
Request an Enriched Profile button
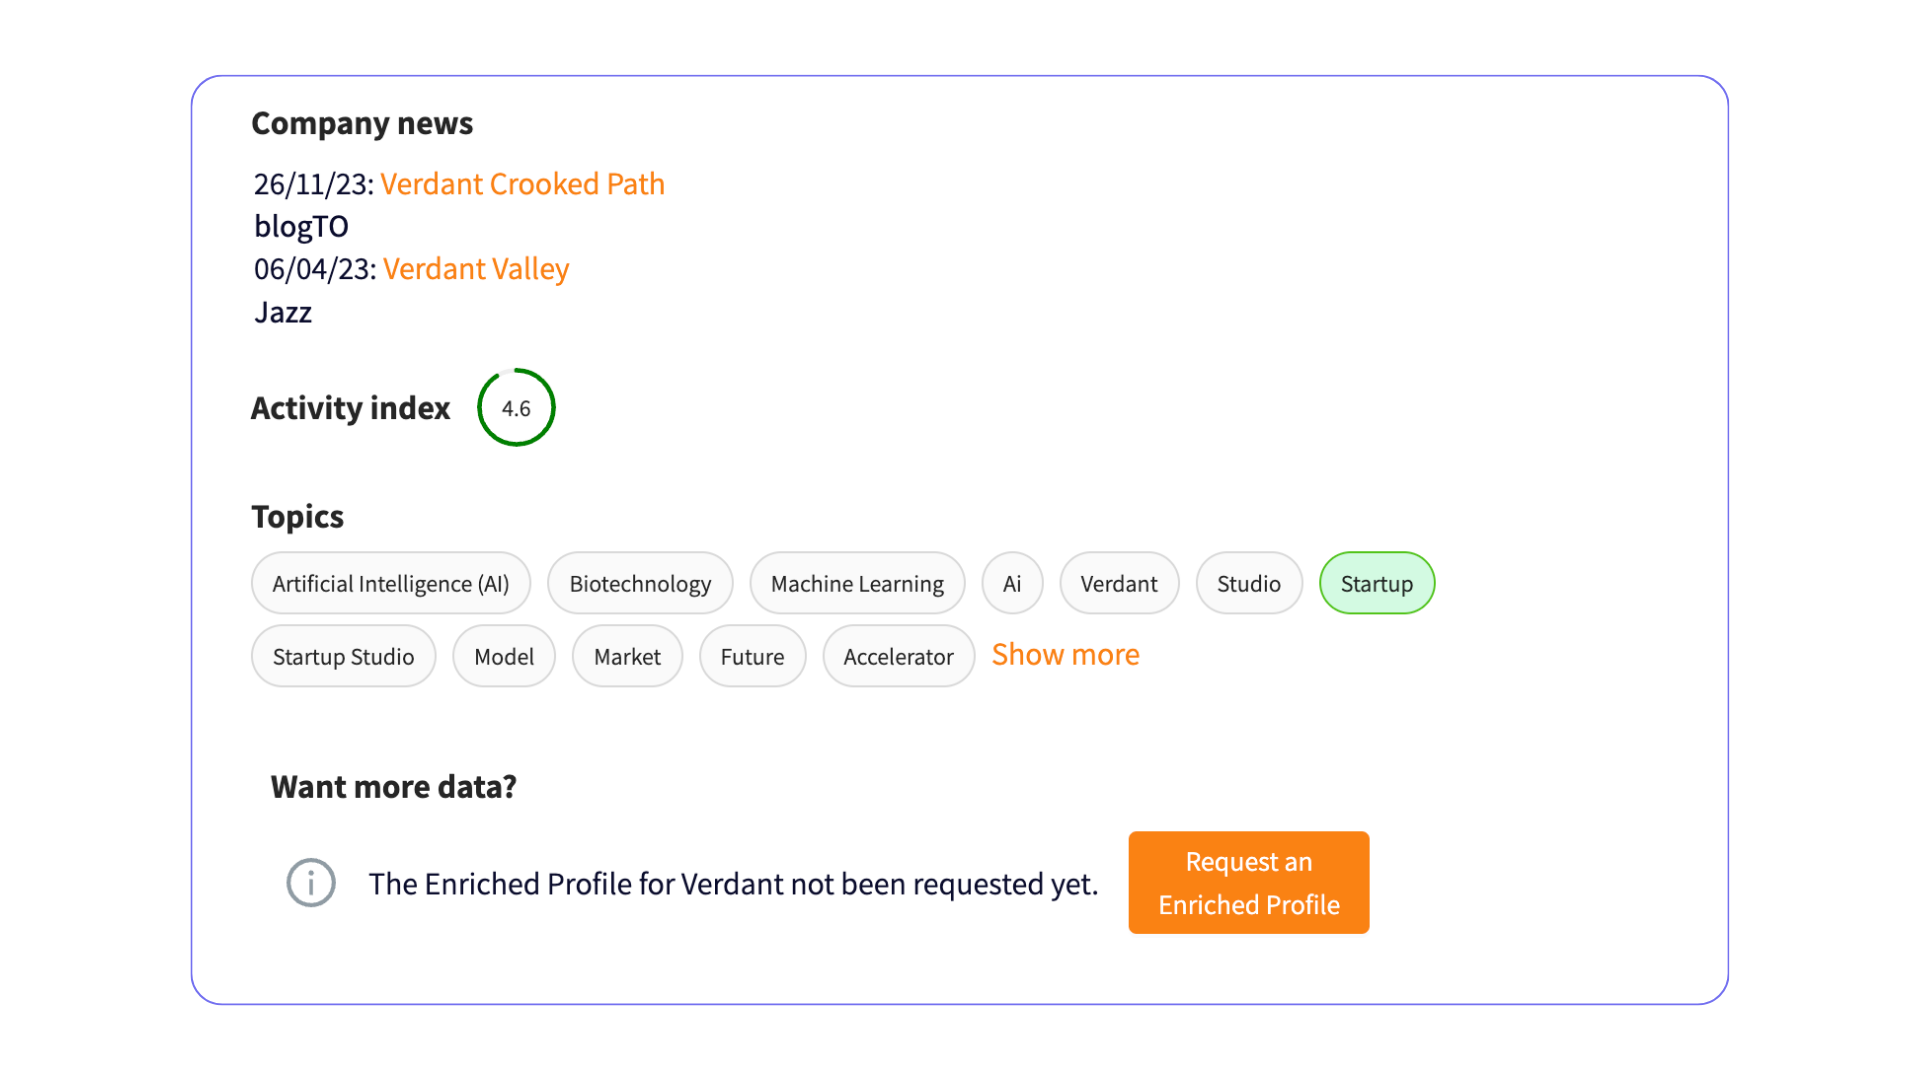[x=1249, y=882]
